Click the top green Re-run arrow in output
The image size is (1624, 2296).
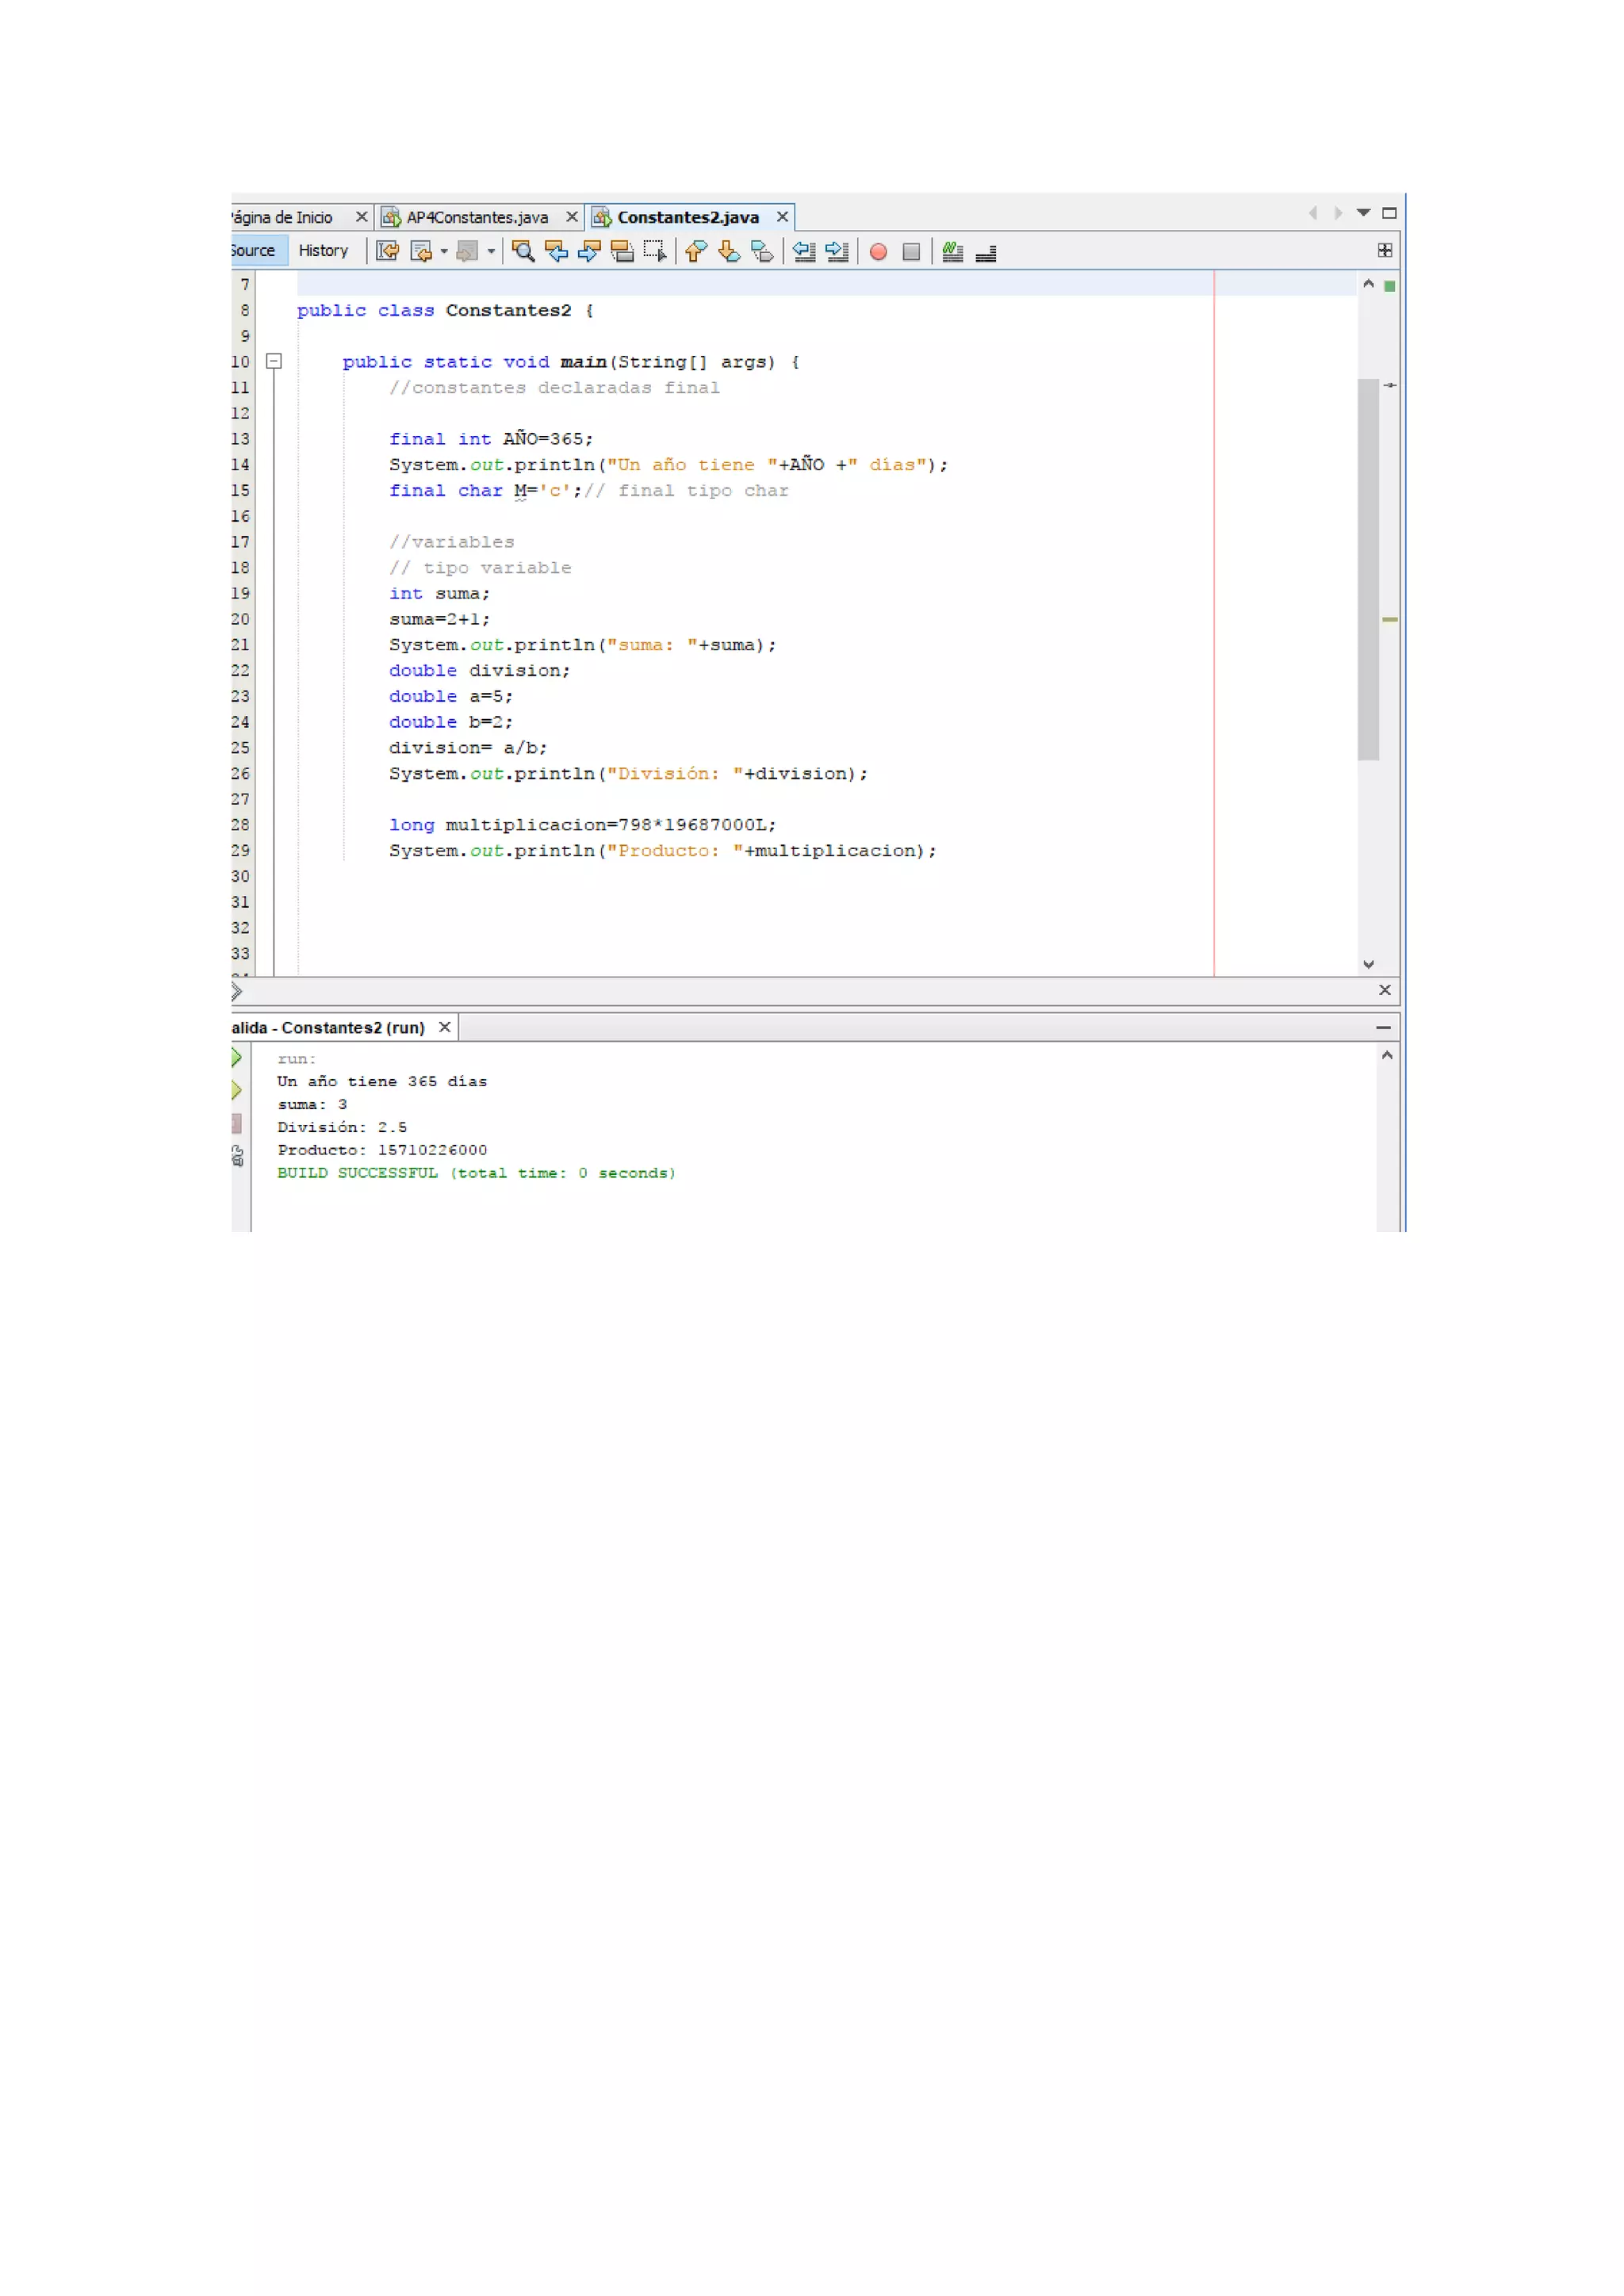click(238, 1057)
